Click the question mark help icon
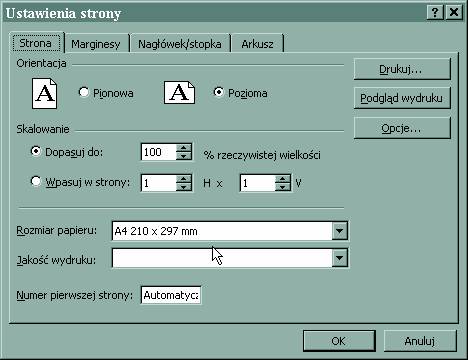 point(435,13)
